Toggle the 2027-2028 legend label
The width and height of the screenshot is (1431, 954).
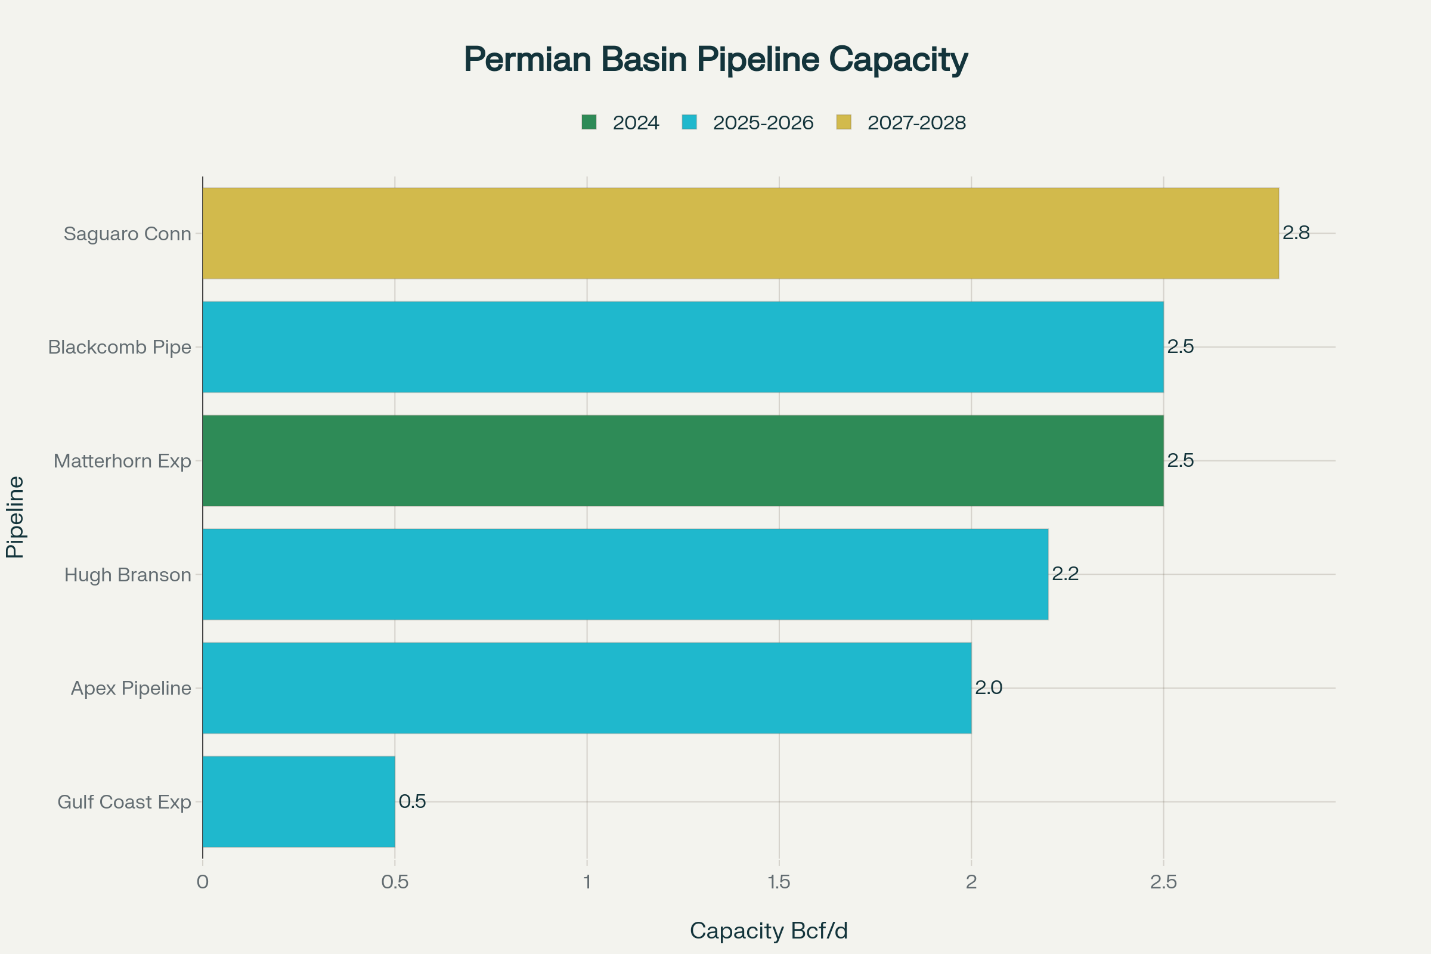click(x=917, y=123)
